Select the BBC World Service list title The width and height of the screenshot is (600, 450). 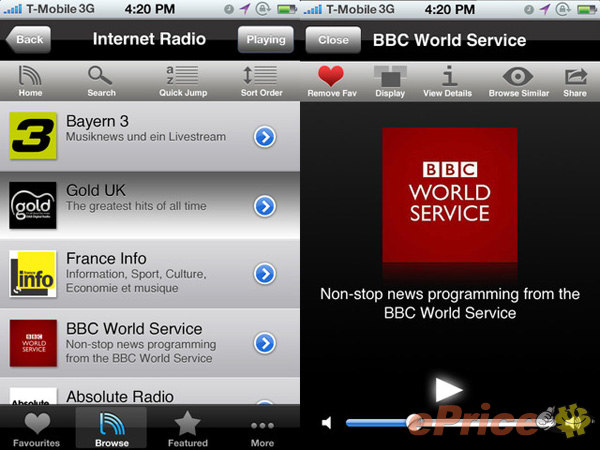[x=134, y=329]
